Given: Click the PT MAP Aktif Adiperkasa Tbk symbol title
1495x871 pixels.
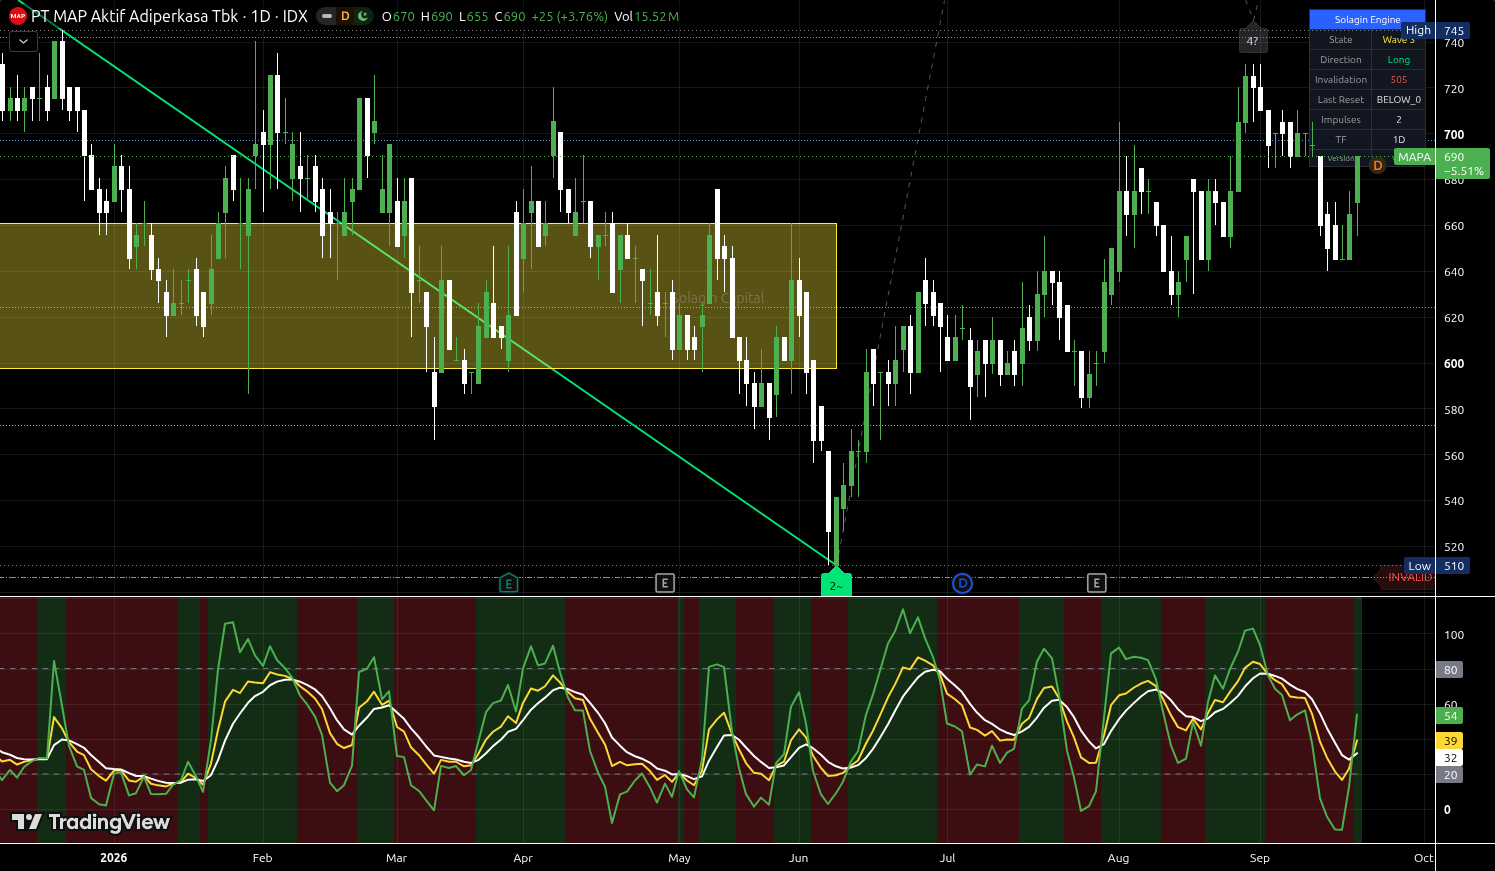Looking at the screenshot, I should pyautogui.click(x=135, y=16).
